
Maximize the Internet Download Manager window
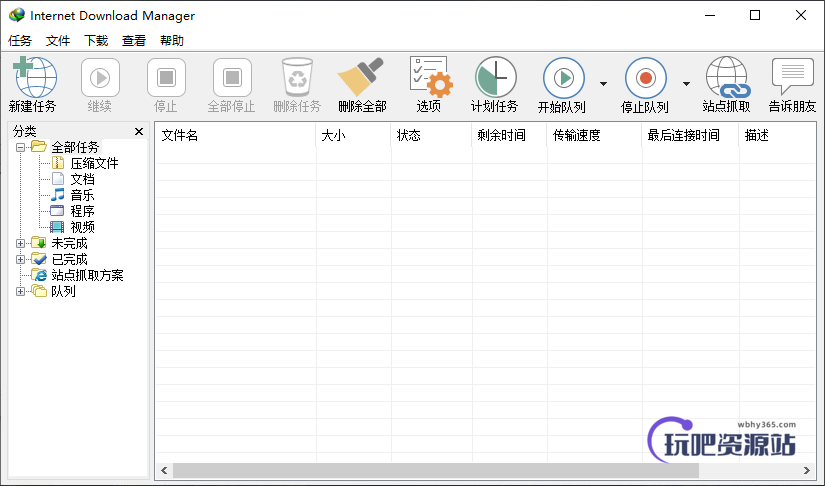point(755,15)
